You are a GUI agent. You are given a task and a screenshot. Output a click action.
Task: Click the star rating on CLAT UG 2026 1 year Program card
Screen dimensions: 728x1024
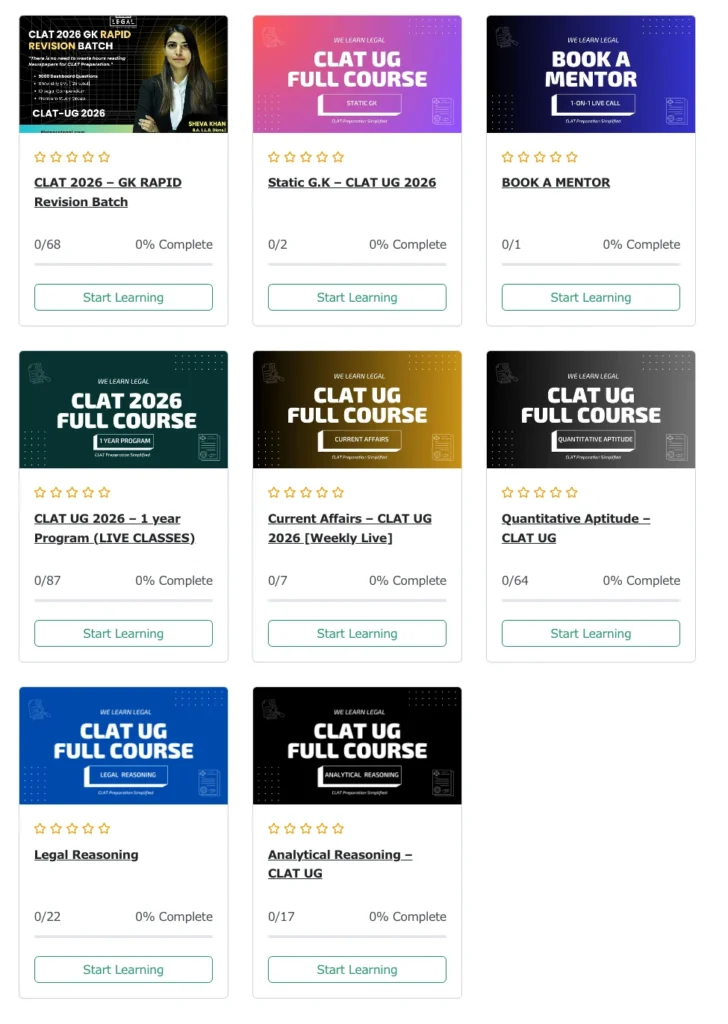click(72, 492)
